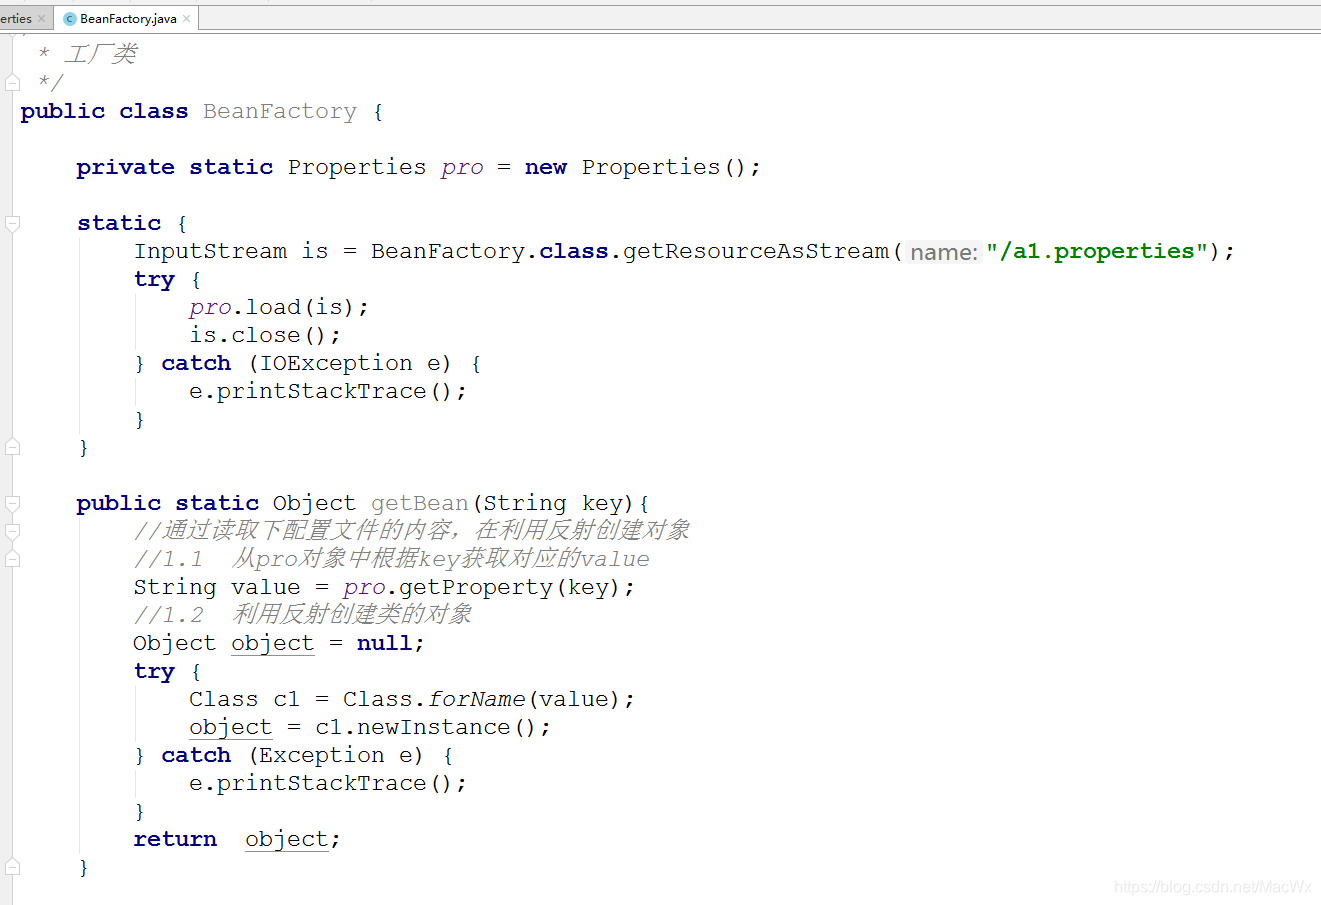Switch to the BeanFactory.java editor tab
1321x905 pixels.
tap(128, 18)
